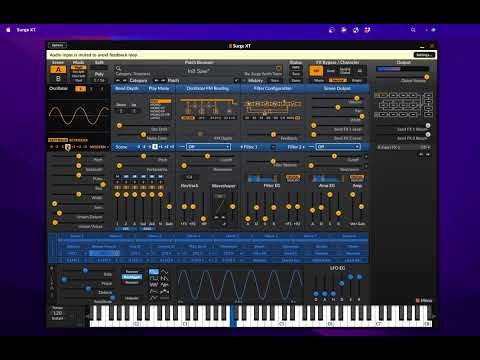
Task: Open the Zoom menu in Status
Action: click(296, 80)
